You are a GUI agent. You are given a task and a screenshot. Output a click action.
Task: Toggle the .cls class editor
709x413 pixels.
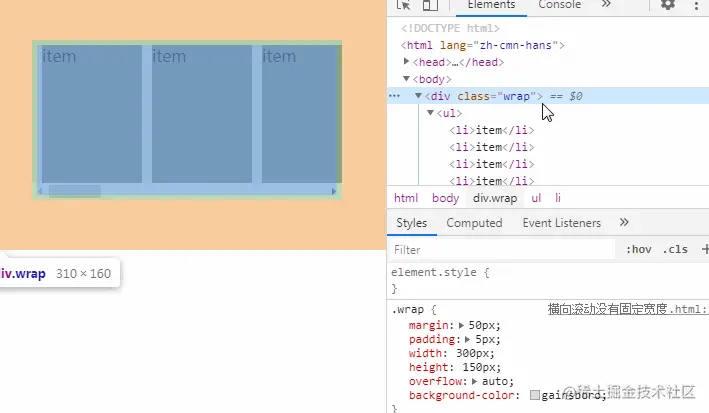click(675, 249)
